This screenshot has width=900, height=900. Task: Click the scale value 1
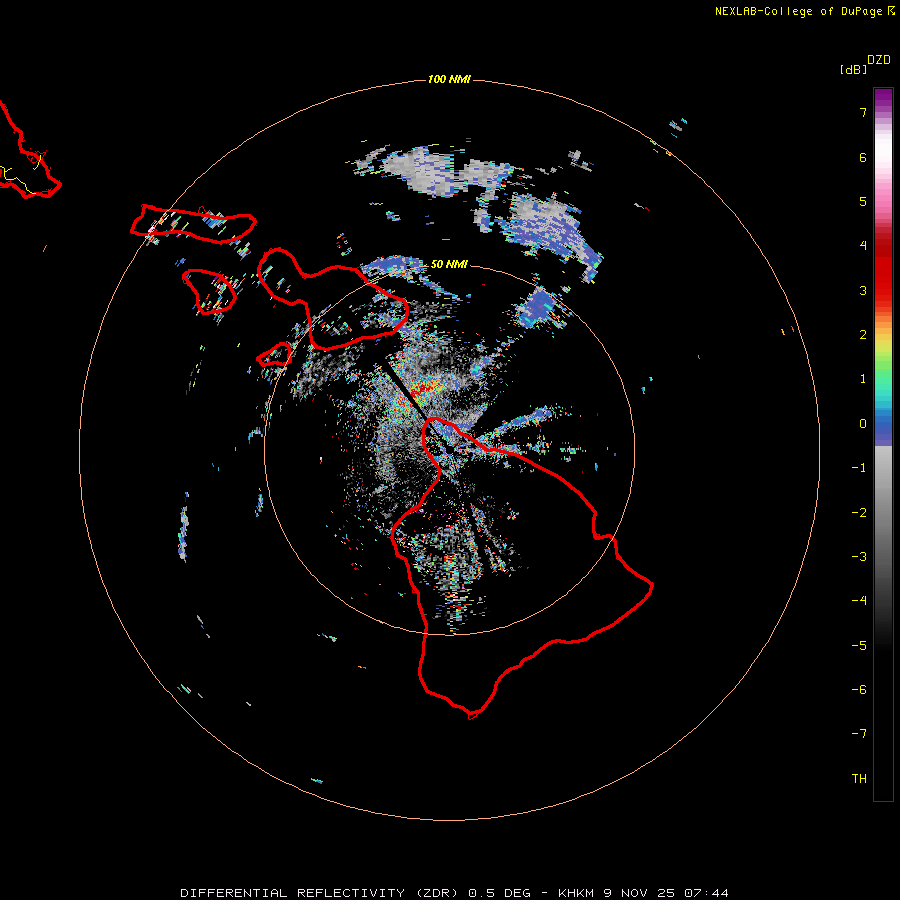(863, 379)
